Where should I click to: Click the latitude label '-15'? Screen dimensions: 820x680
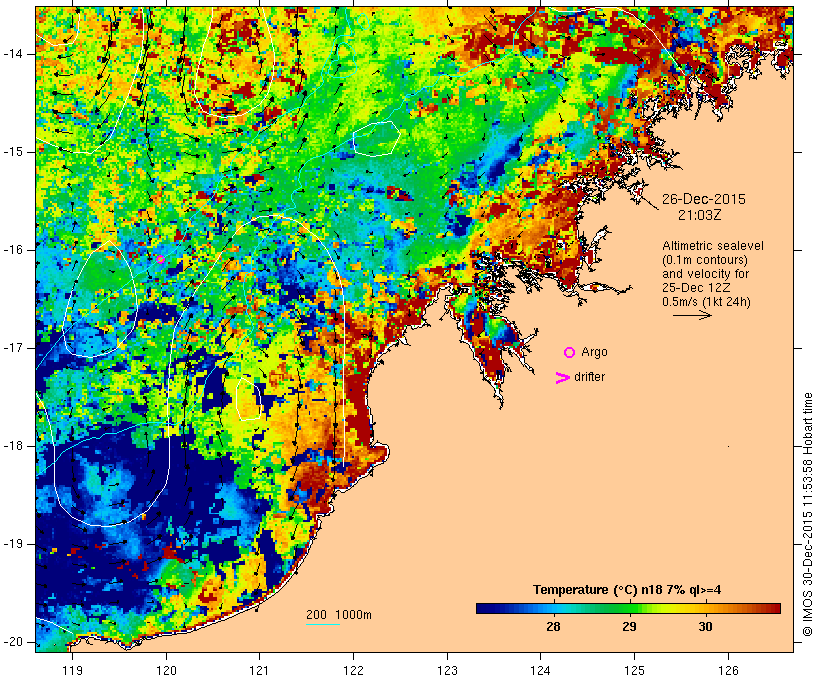tap(12, 152)
